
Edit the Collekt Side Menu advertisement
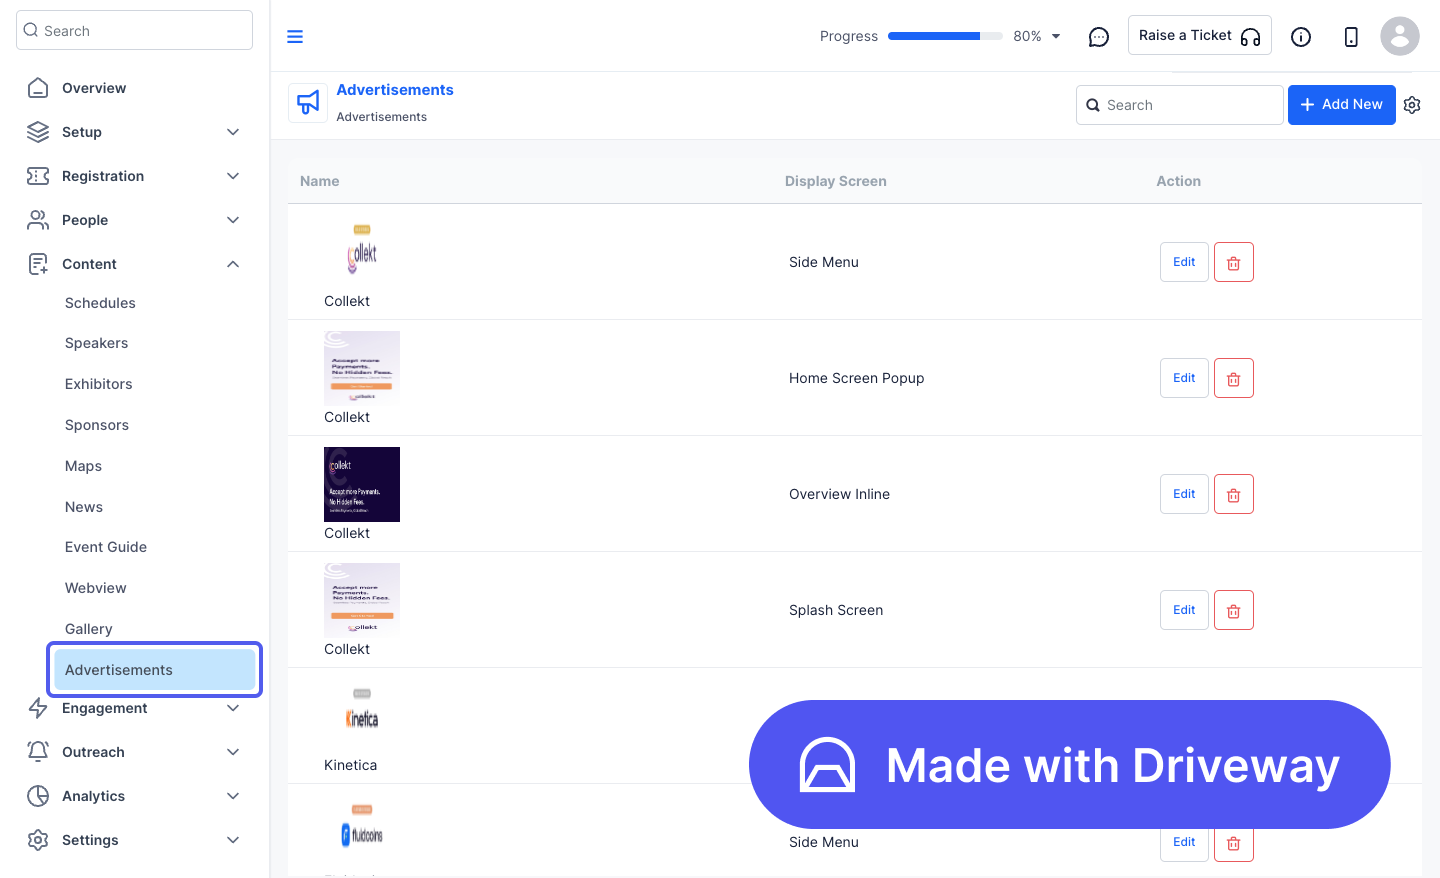click(x=1184, y=262)
